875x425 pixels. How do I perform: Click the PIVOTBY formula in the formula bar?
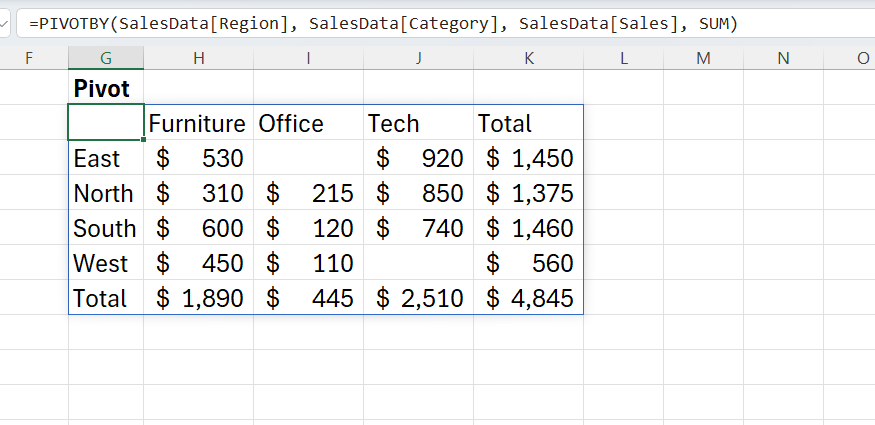pyautogui.click(x=383, y=24)
